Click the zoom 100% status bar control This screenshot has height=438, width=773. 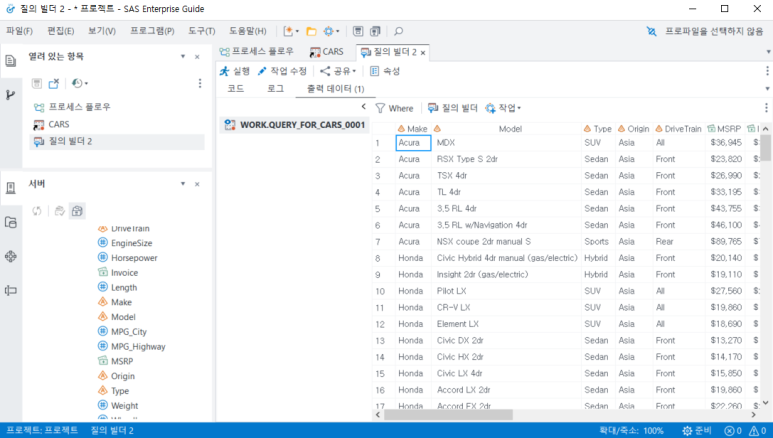pyautogui.click(x=632, y=431)
